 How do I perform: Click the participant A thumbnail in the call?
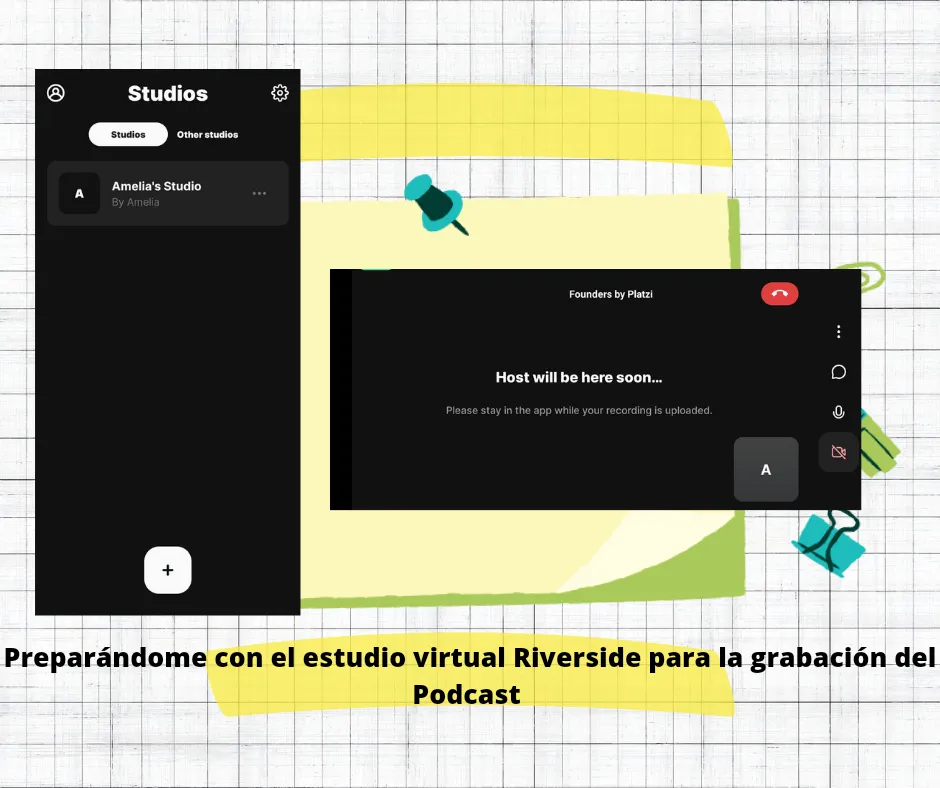pos(766,470)
